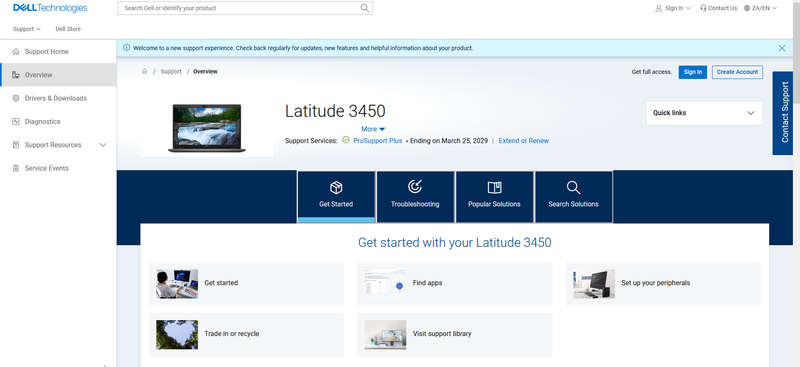The height and width of the screenshot is (367, 800).
Task: Click the info icon in welcome banner
Action: (127, 47)
